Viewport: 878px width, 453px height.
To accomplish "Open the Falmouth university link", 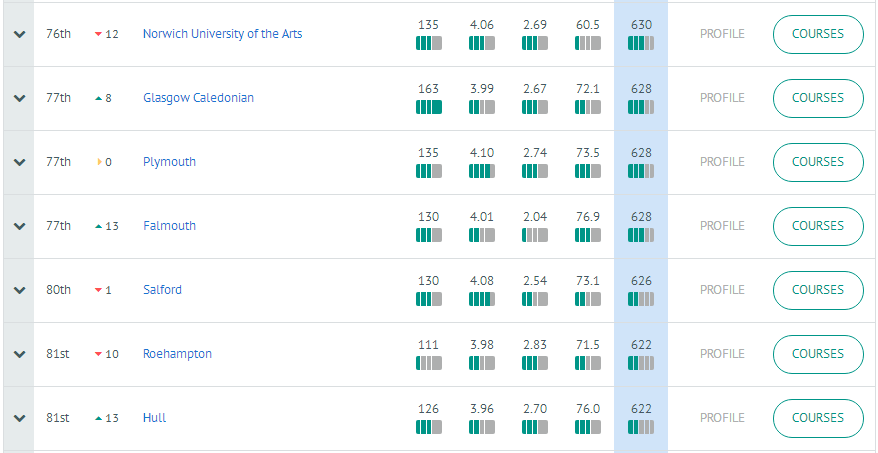I will pos(169,226).
